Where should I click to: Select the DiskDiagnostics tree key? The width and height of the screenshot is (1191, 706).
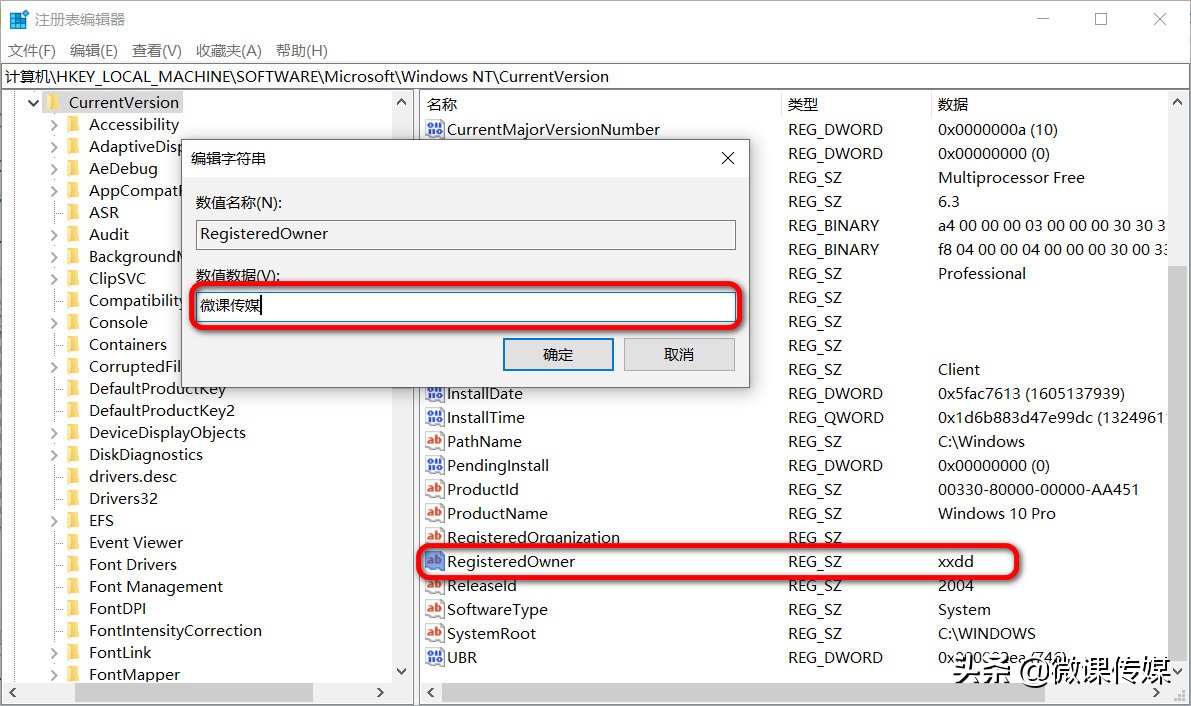coord(146,454)
